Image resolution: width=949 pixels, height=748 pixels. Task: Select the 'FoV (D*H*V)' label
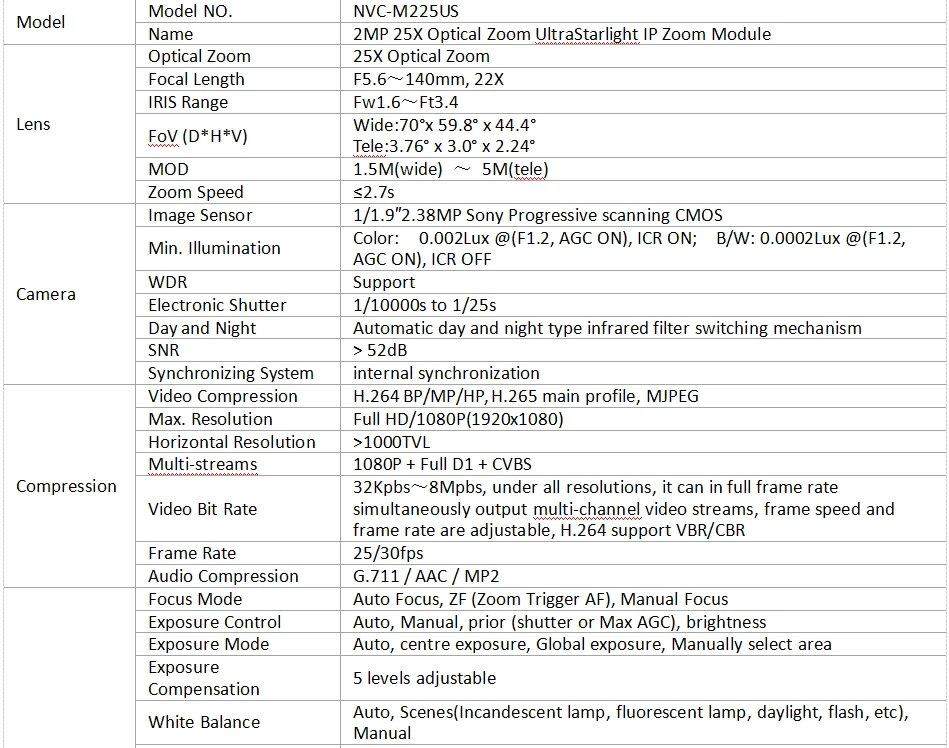tap(198, 136)
